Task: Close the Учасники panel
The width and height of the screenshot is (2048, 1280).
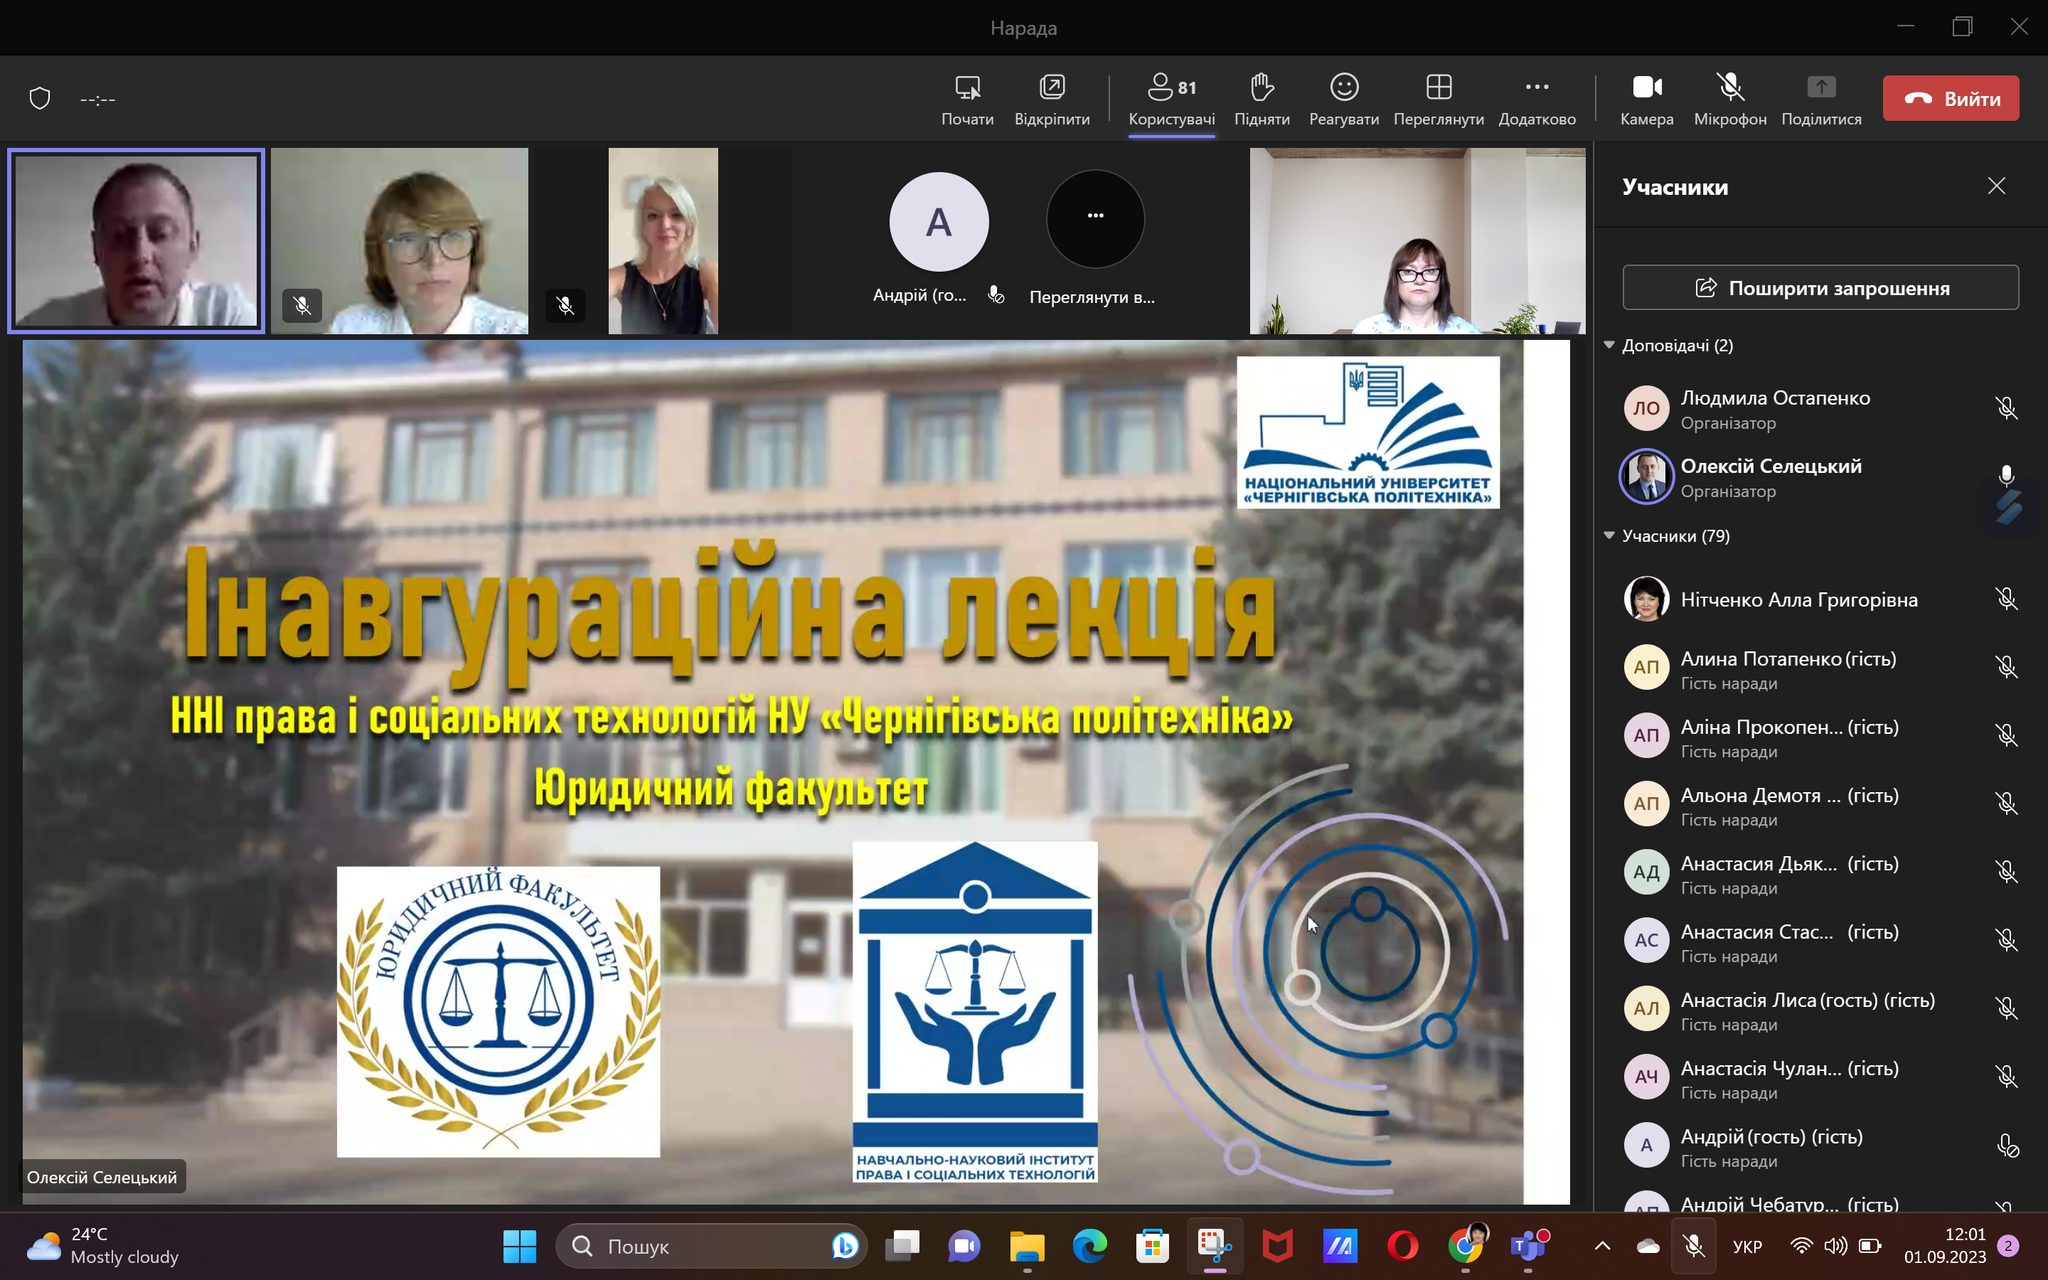Action: point(1996,186)
